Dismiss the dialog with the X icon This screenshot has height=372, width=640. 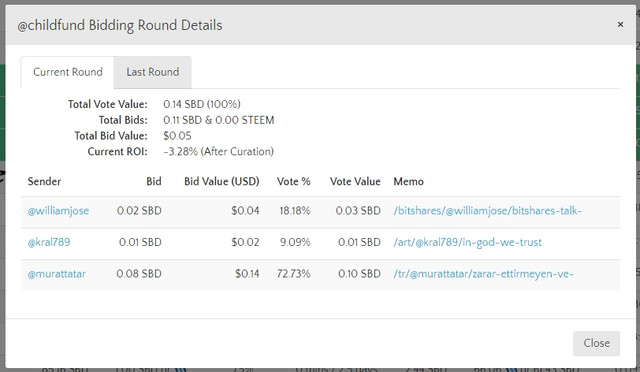point(620,25)
